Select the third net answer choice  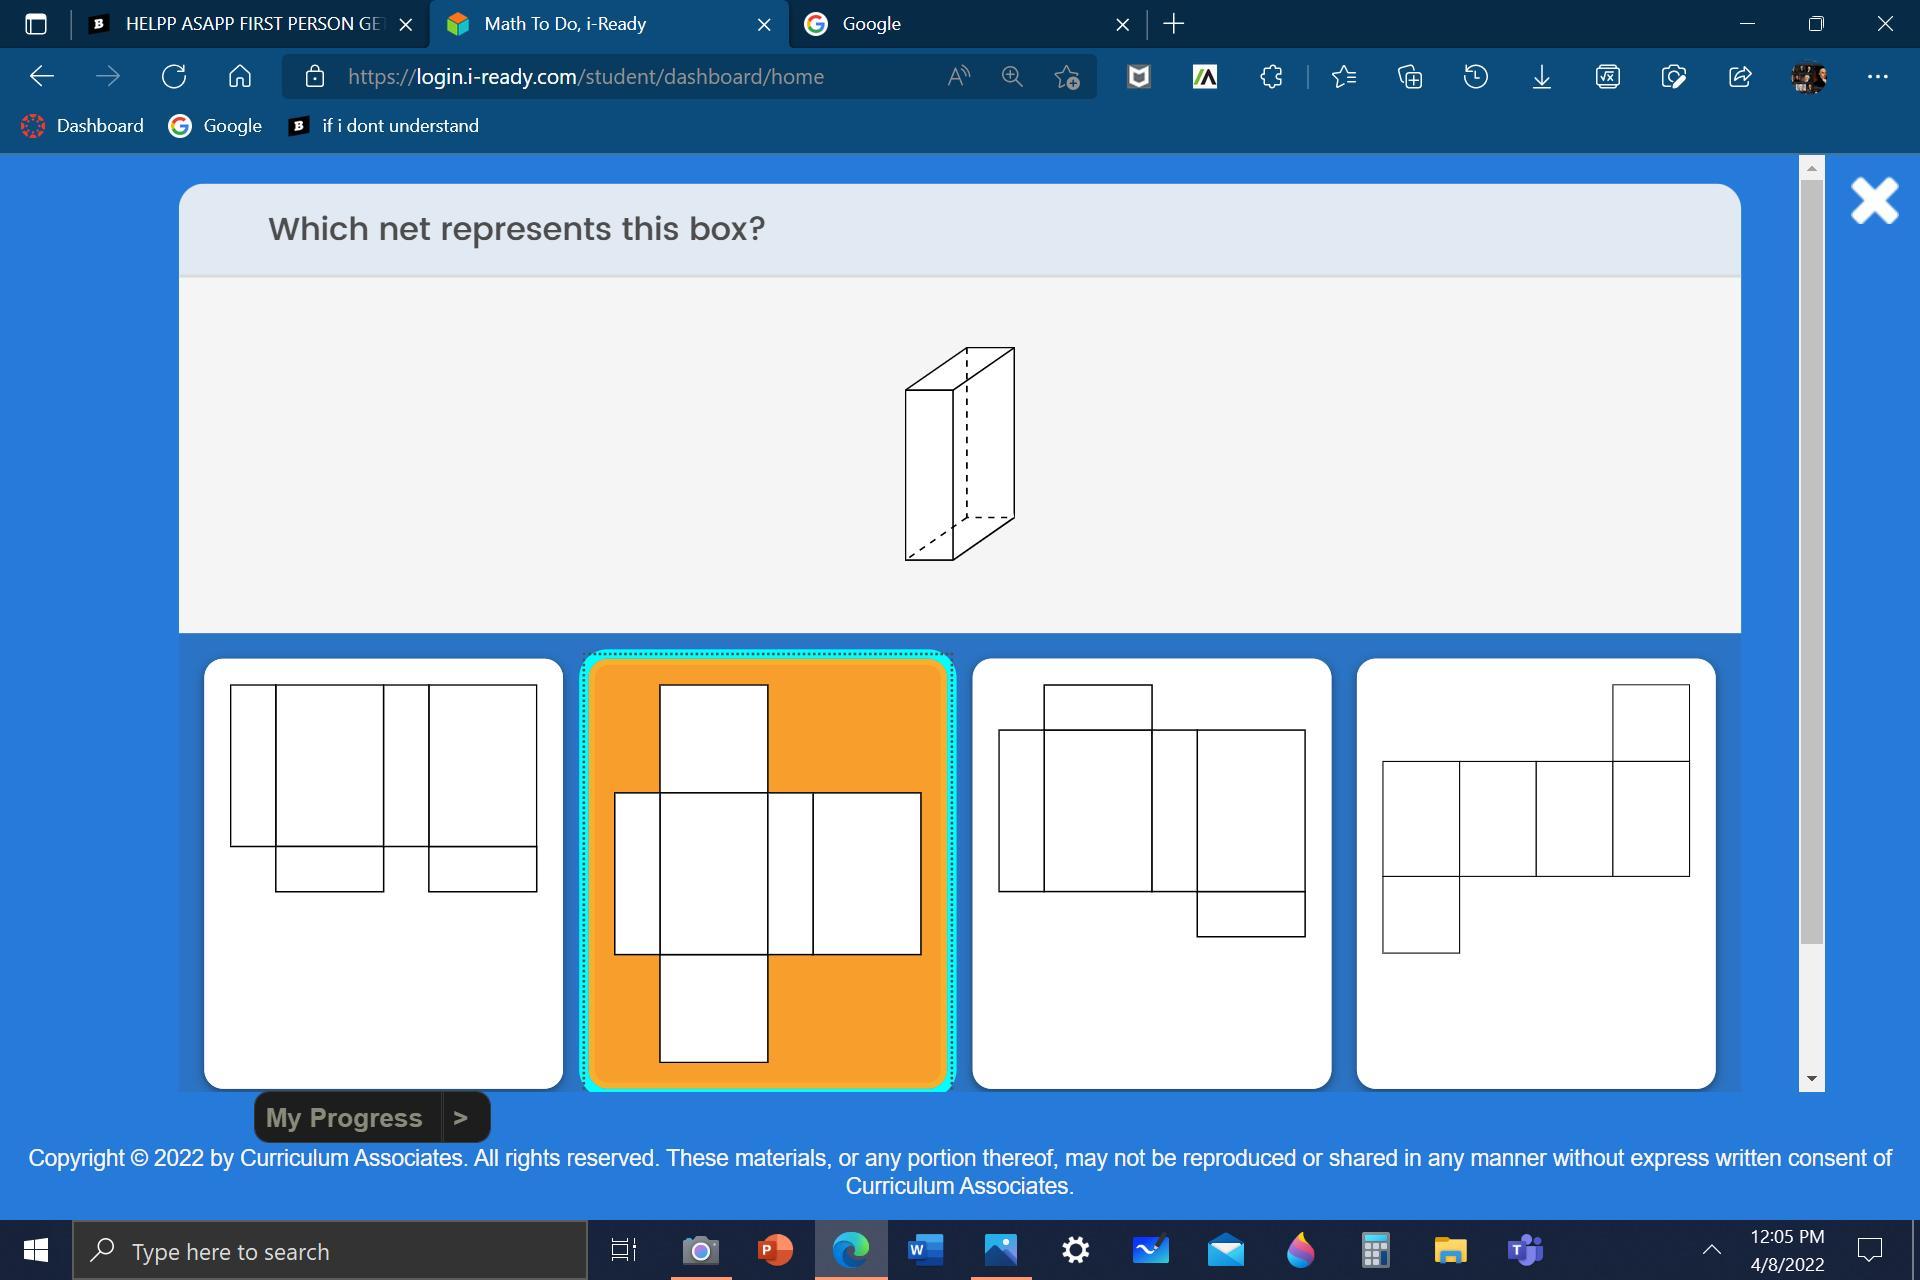1151,873
